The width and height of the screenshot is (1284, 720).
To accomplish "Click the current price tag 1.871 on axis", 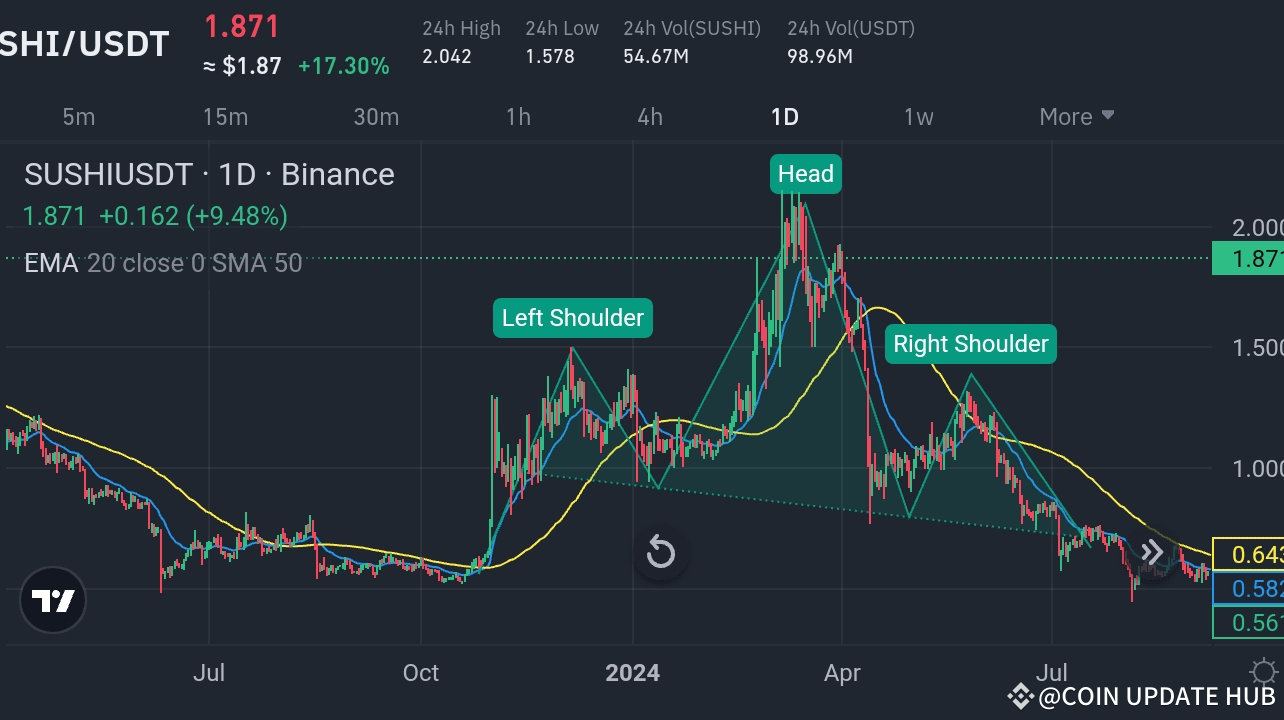I will click(1247, 259).
